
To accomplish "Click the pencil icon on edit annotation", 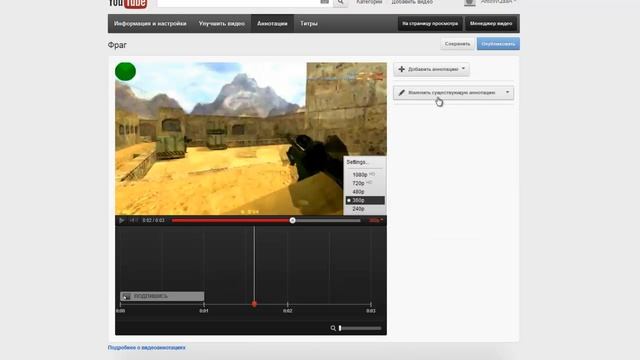I will coord(402,93).
